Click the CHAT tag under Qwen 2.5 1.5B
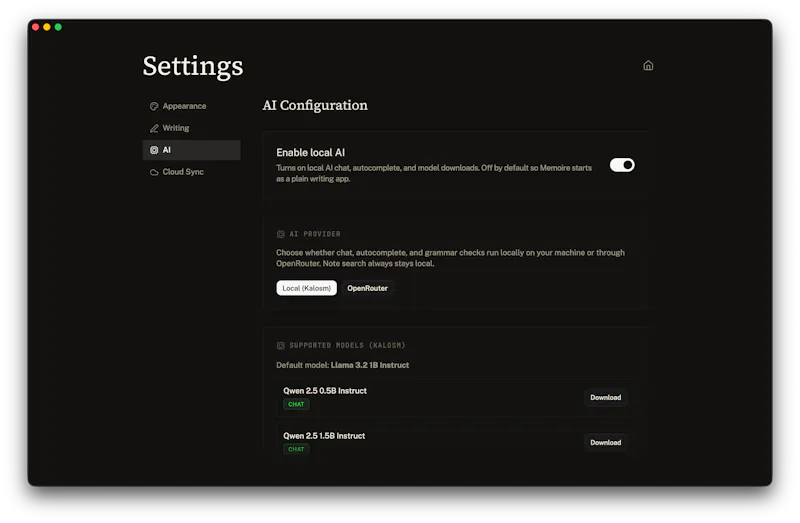Viewport: 800px width, 523px height. click(296, 449)
